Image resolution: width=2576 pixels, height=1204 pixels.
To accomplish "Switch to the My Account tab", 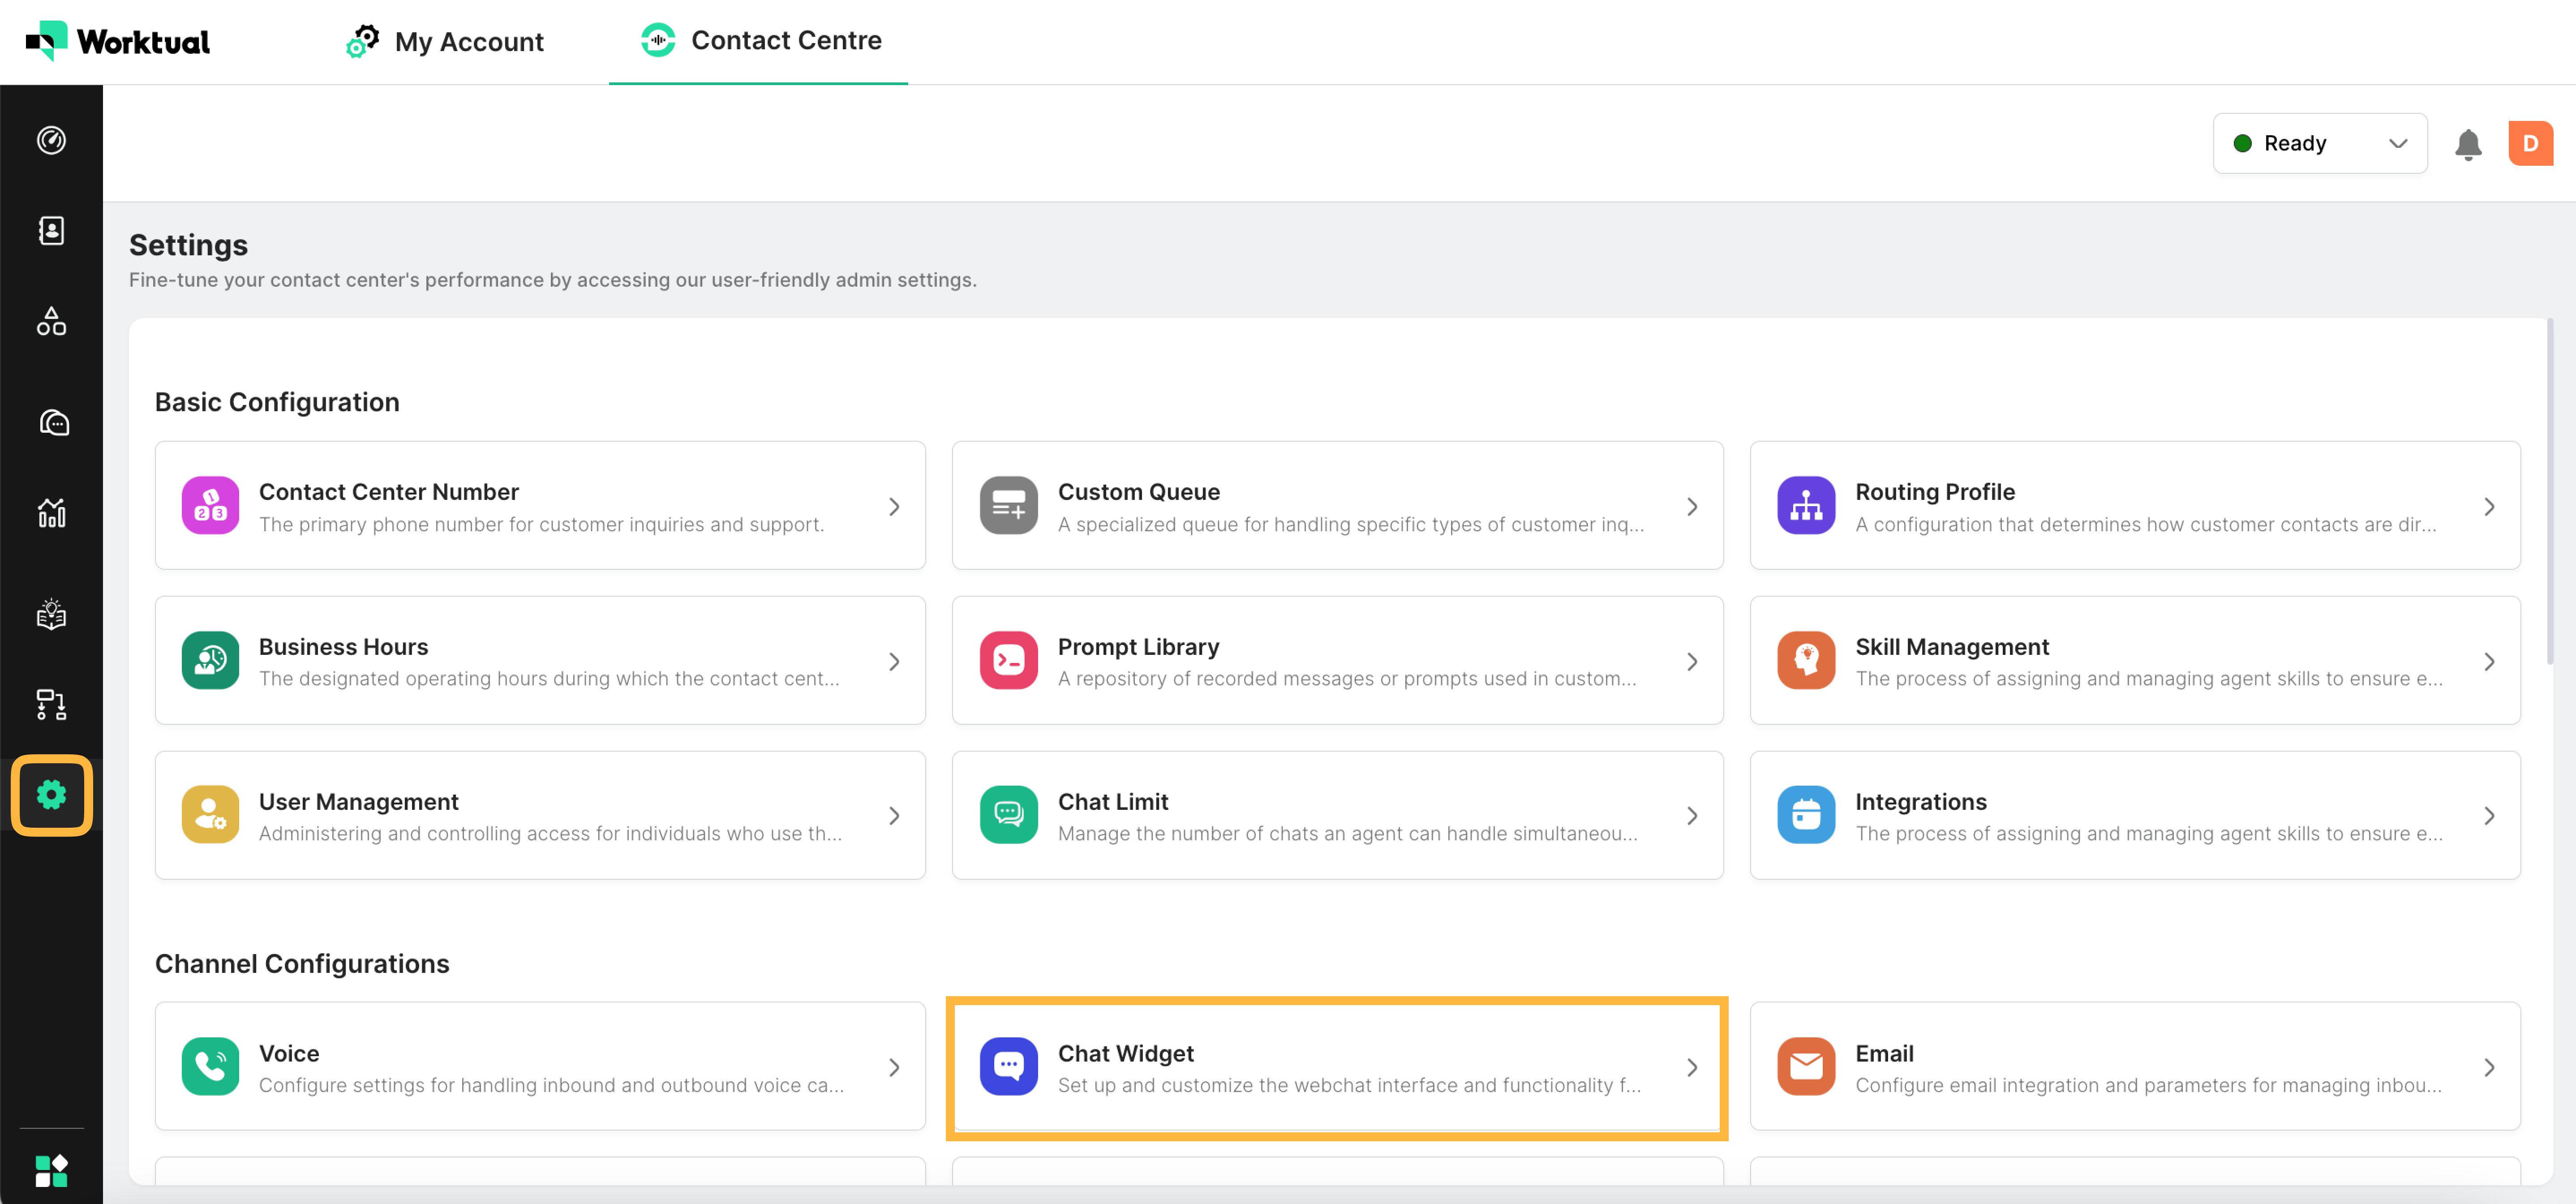I will click(x=445, y=42).
